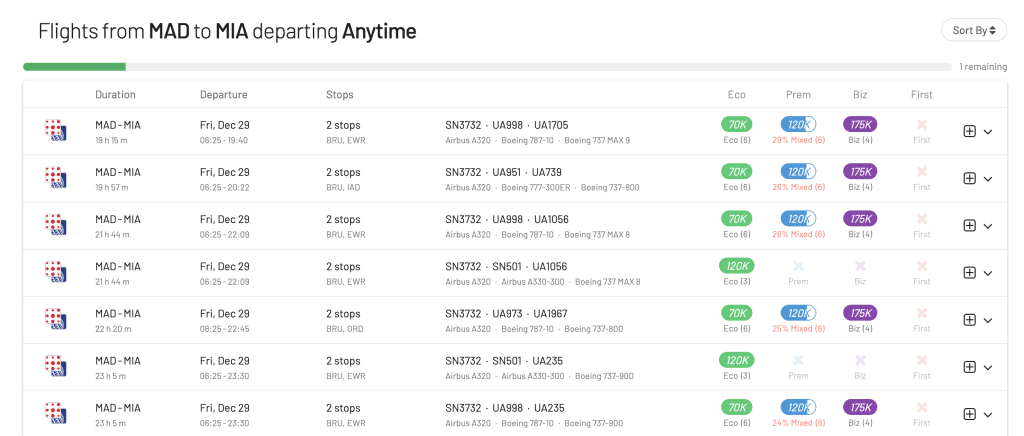Select 120K Eco fare on SN501 · UA1056 flight
The height and width of the screenshot is (436, 1024).
(737, 266)
